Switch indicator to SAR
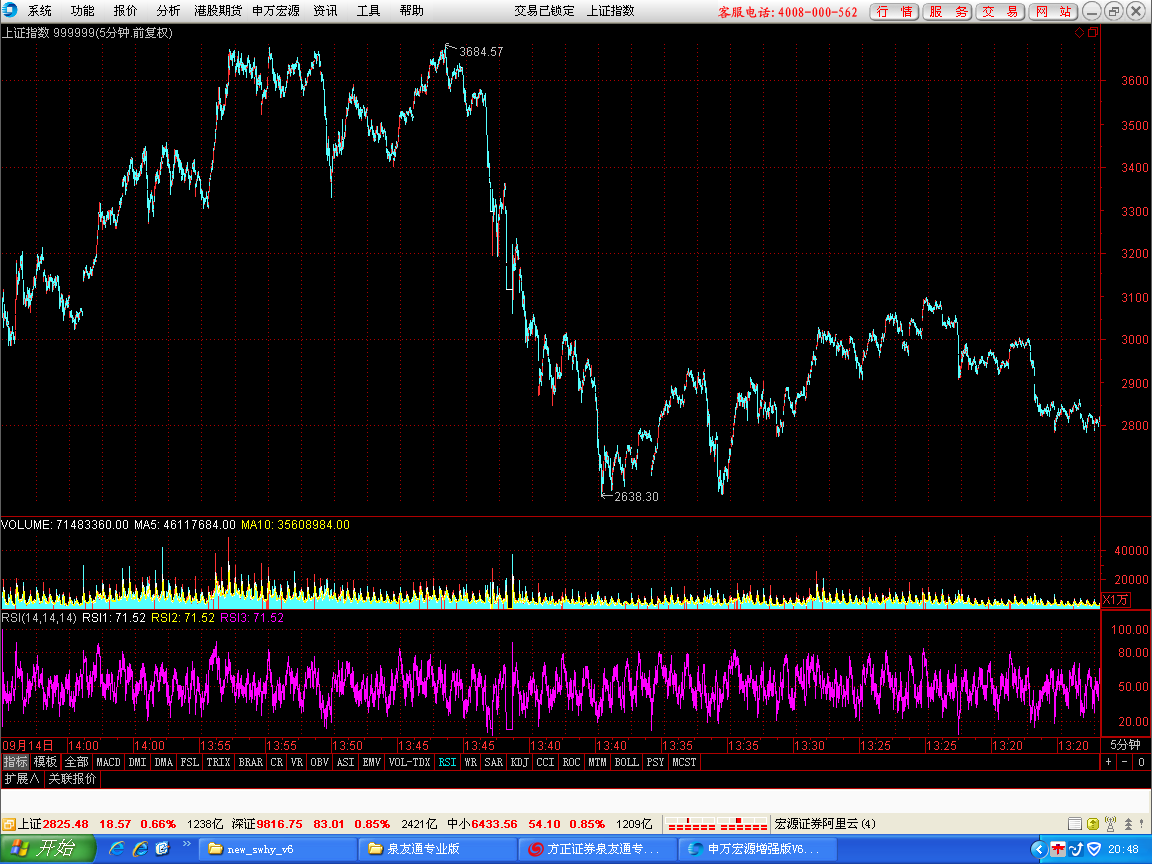This screenshot has height=864, width=1152. tap(494, 762)
